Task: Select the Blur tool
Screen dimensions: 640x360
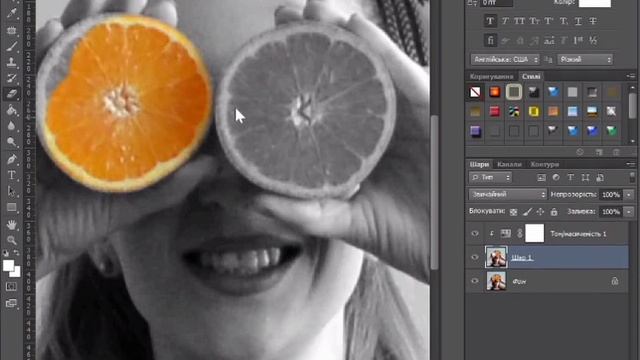Action: click(11, 126)
